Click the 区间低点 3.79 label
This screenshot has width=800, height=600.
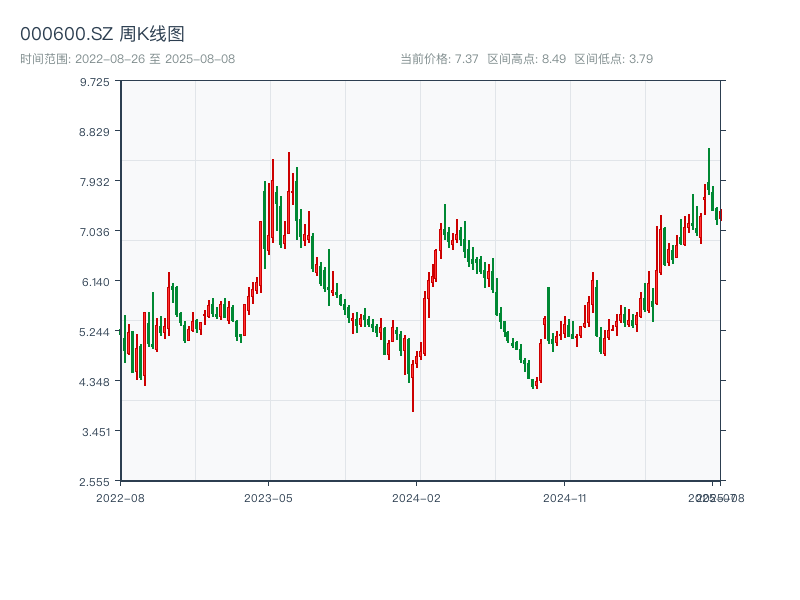613,59
